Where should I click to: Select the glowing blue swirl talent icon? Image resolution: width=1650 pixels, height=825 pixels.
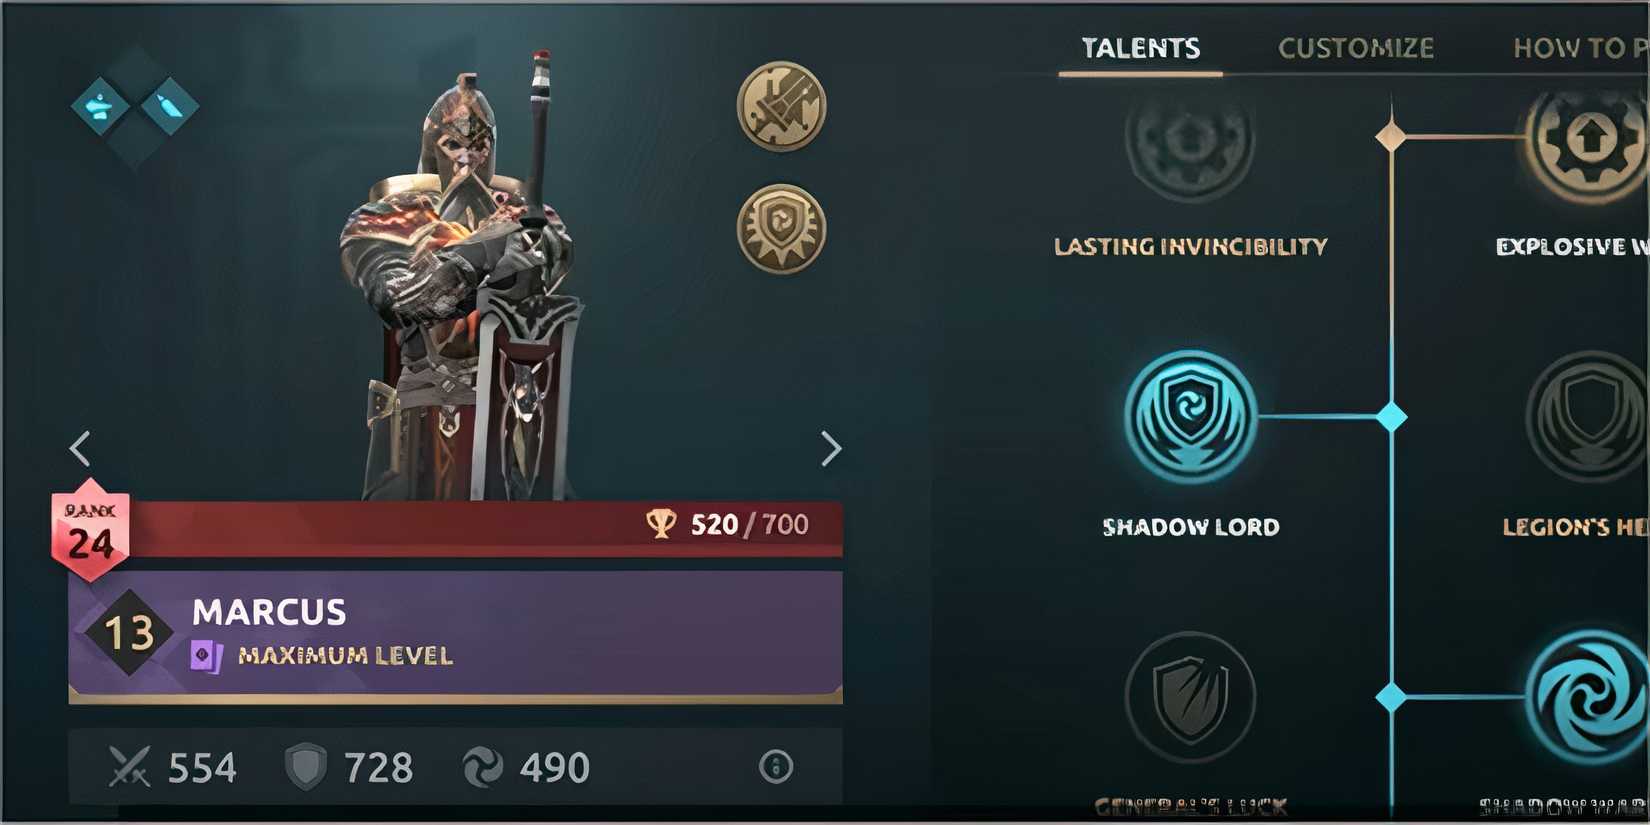click(1588, 697)
